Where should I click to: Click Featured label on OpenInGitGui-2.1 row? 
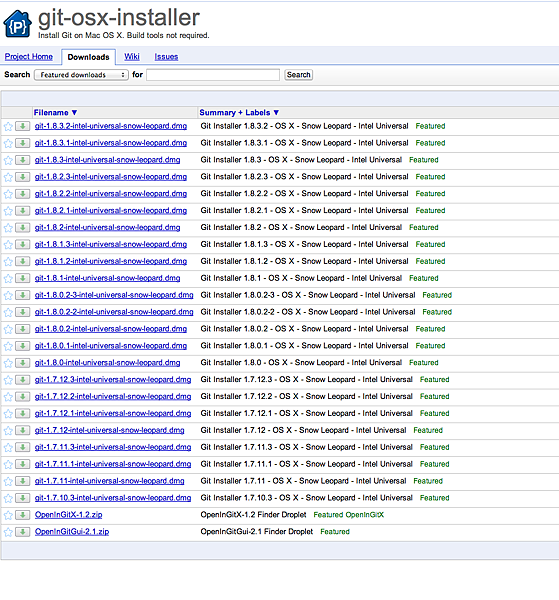(x=335, y=532)
